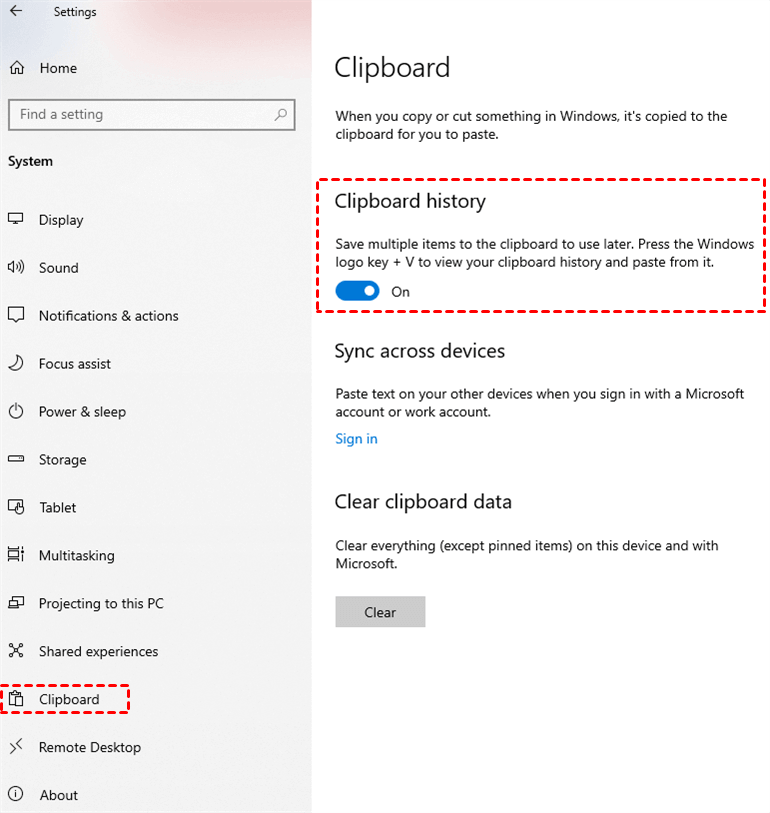Image resolution: width=770 pixels, height=813 pixels.
Task: Click the Home house icon
Action: pos(17,68)
